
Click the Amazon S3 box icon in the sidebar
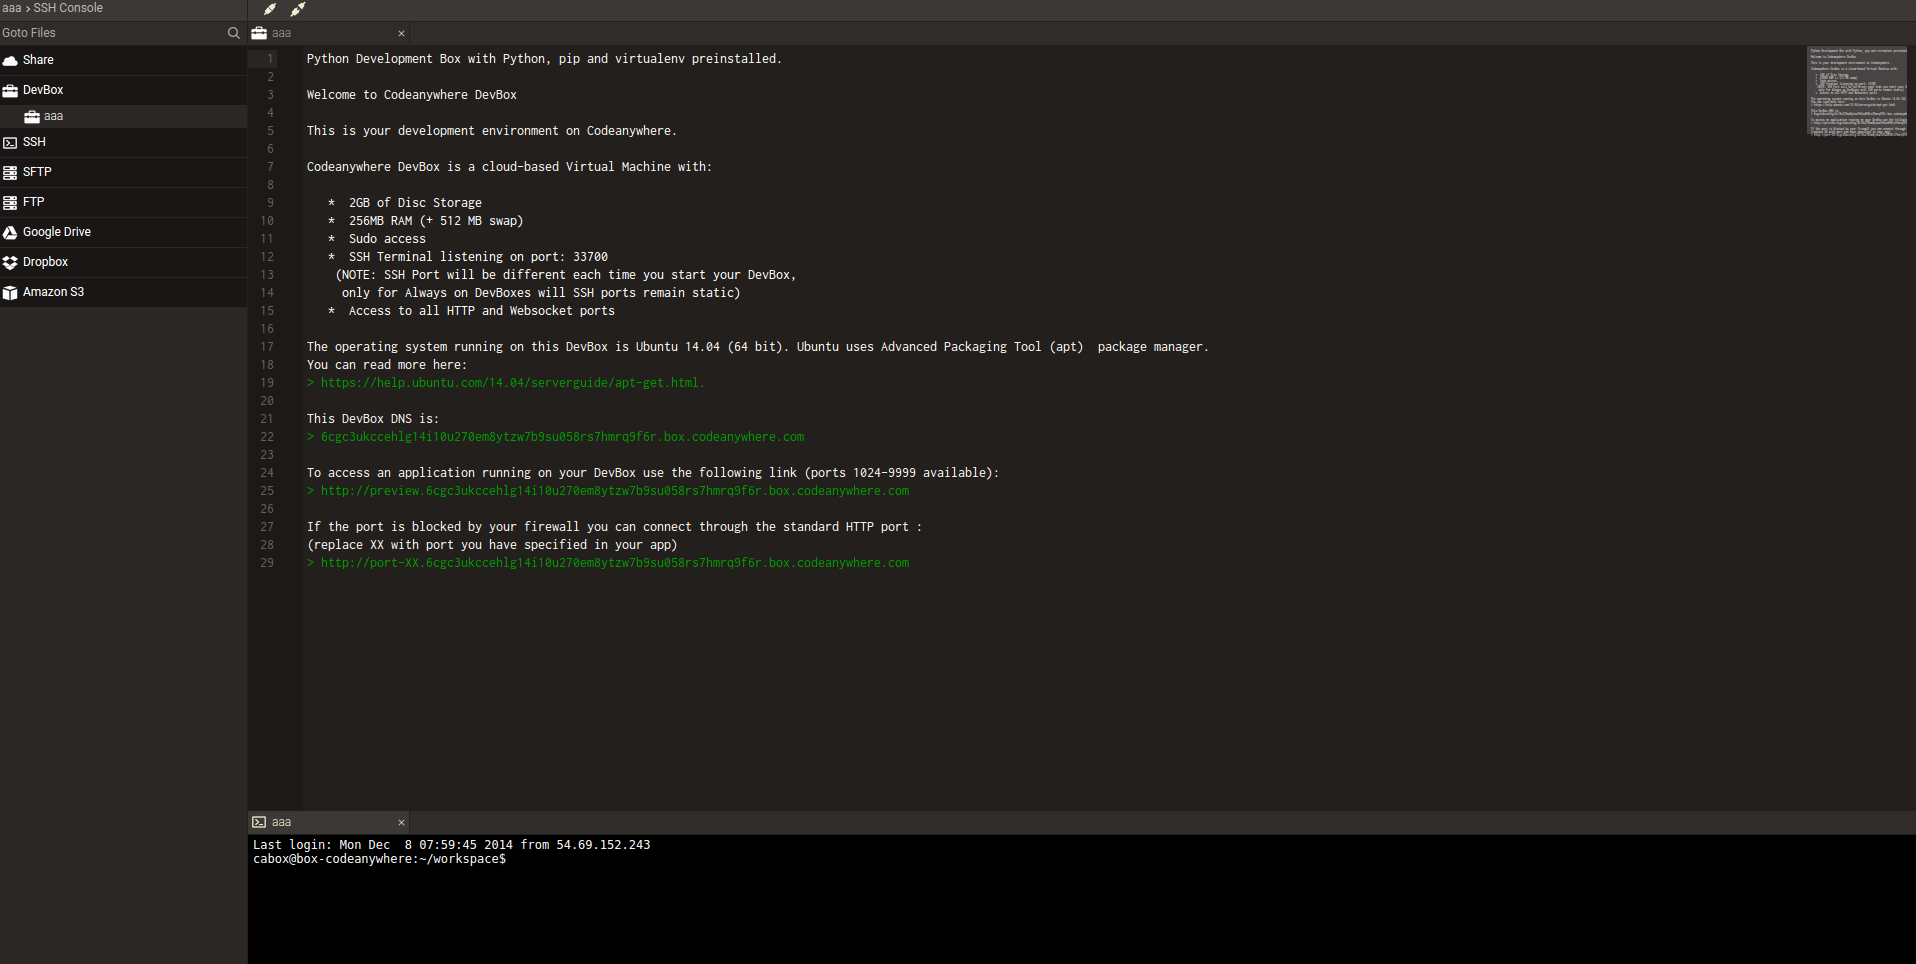pyautogui.click(x=10, y=293)
